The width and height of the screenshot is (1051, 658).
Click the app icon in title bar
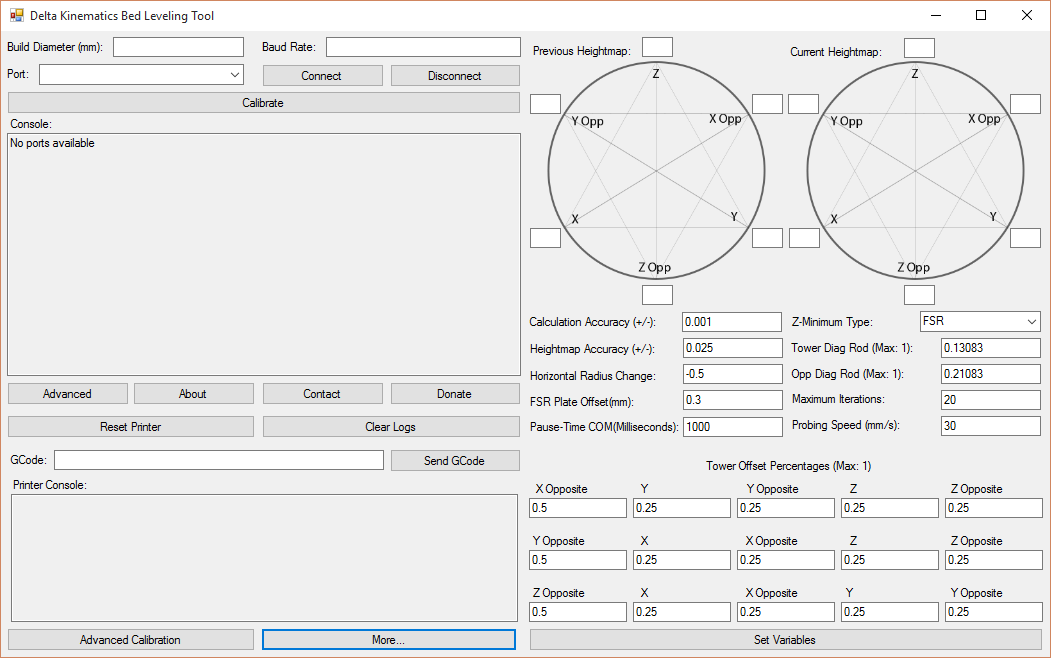tap(16, 16)
